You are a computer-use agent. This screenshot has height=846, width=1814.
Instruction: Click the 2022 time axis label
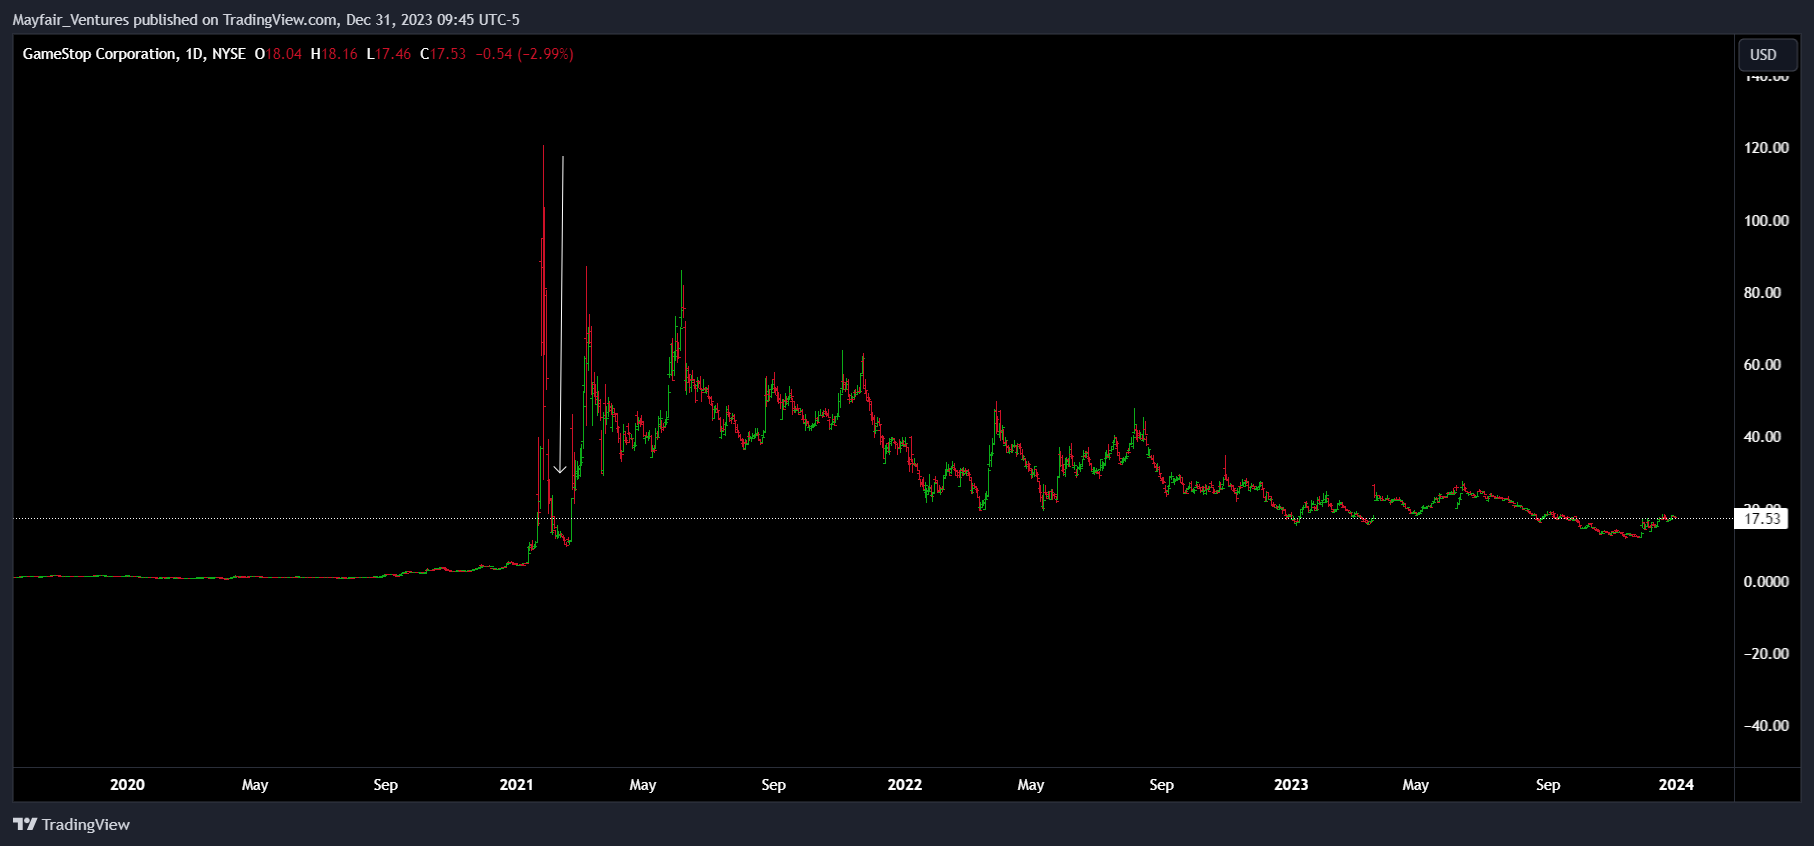point(905,785)
